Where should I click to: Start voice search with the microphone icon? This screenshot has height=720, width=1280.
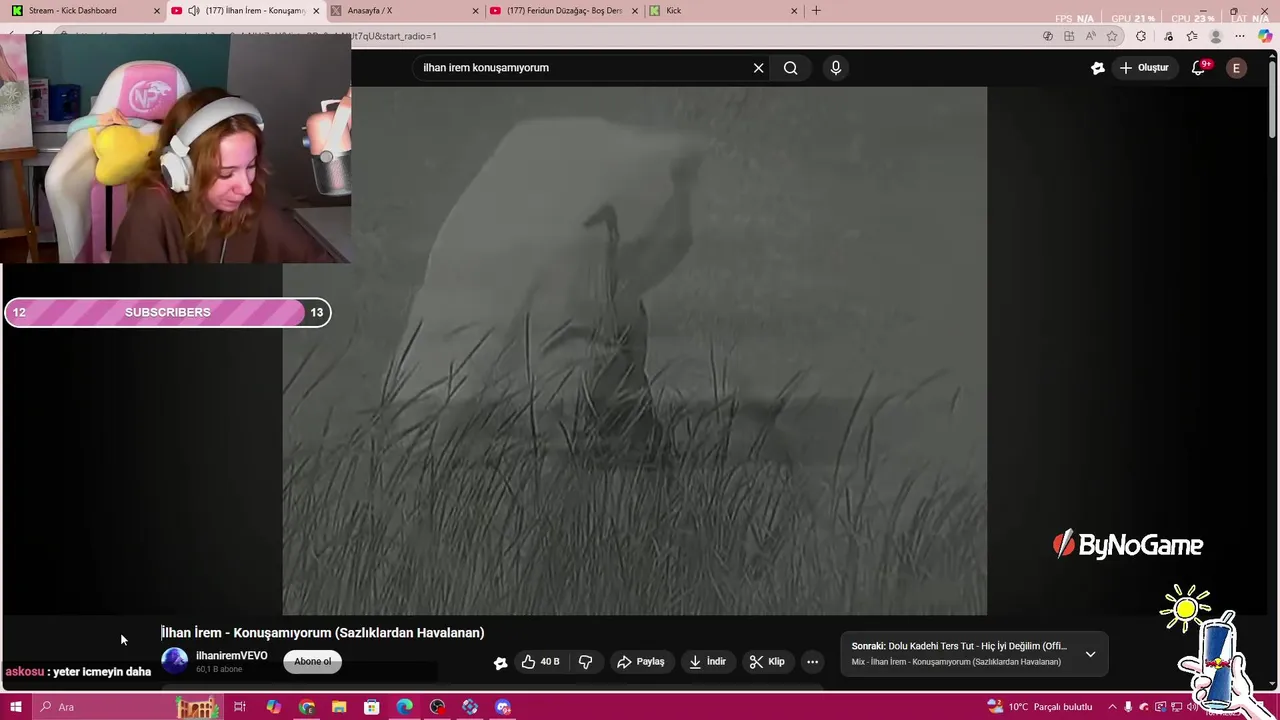pyautogui.click(x=836, y=68)
